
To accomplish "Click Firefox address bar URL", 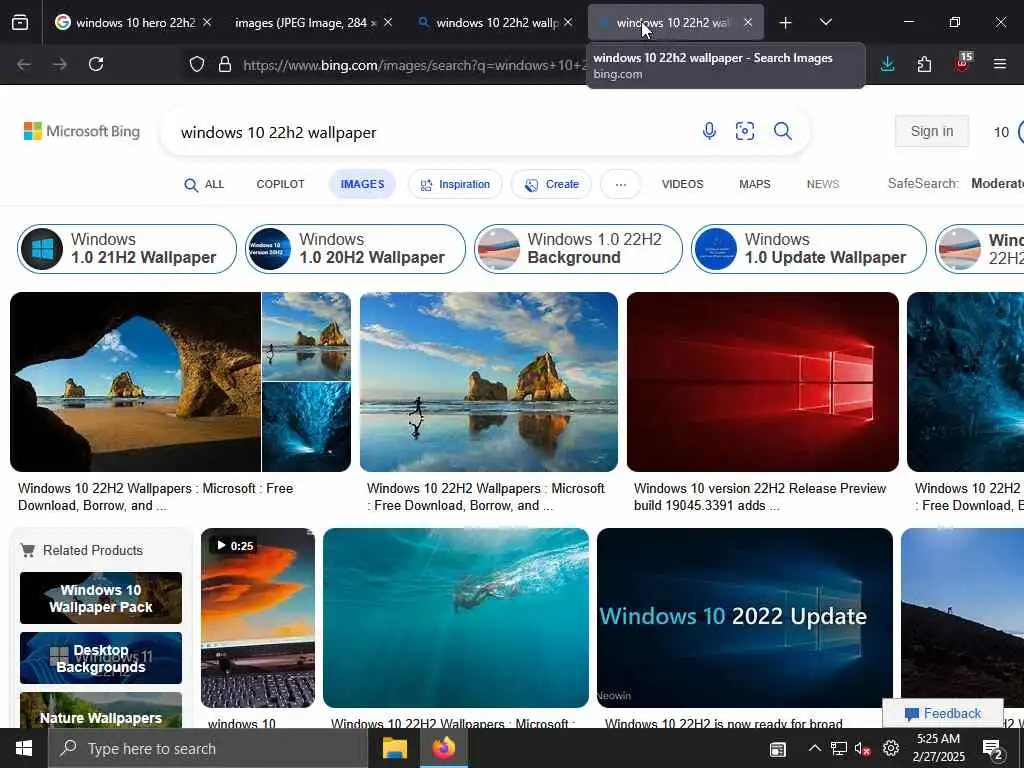I will (414, 65).
